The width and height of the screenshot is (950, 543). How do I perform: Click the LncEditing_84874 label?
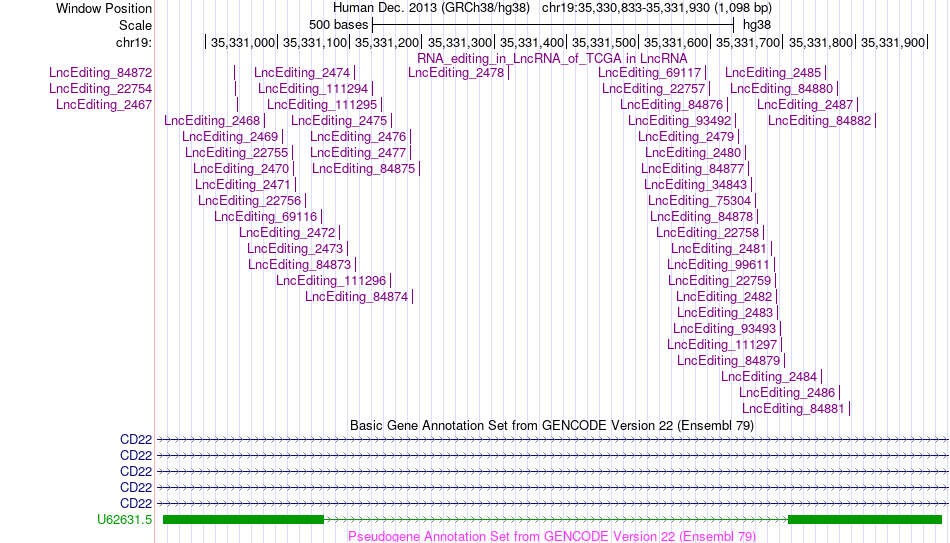coord(356,296)
